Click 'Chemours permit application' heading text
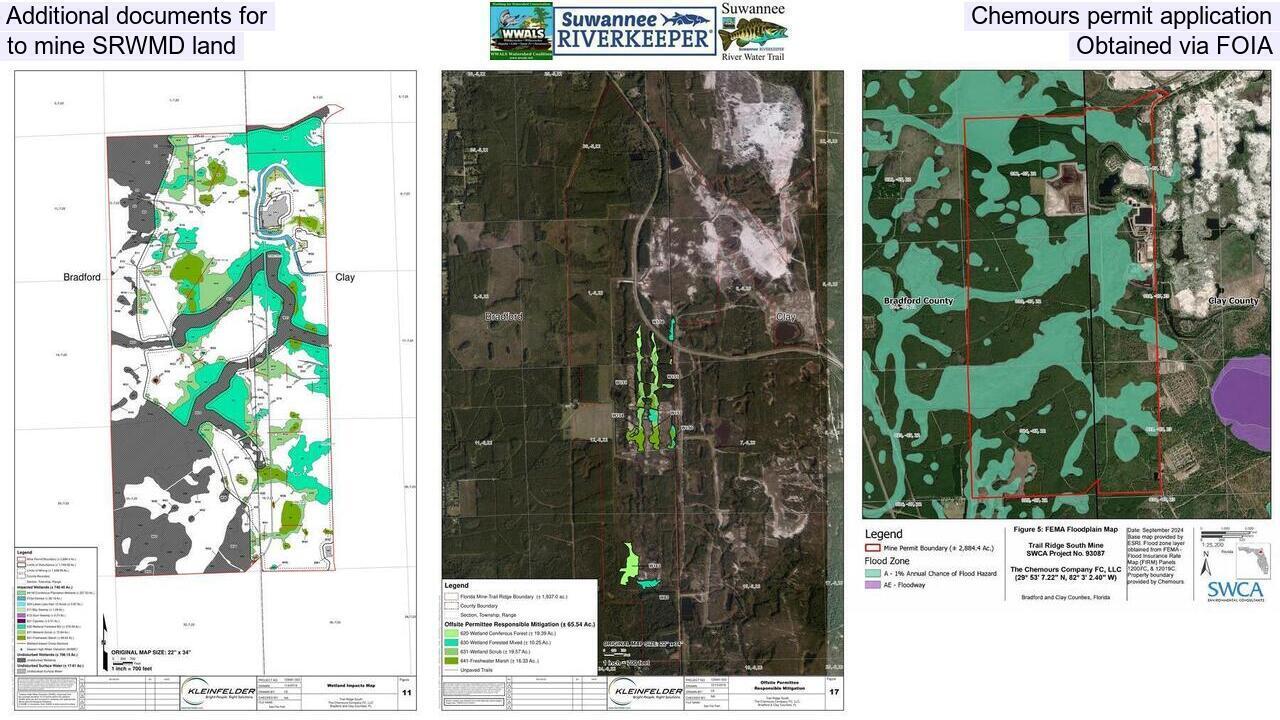Screen dimensions: 1280x720 point(1121,16)
